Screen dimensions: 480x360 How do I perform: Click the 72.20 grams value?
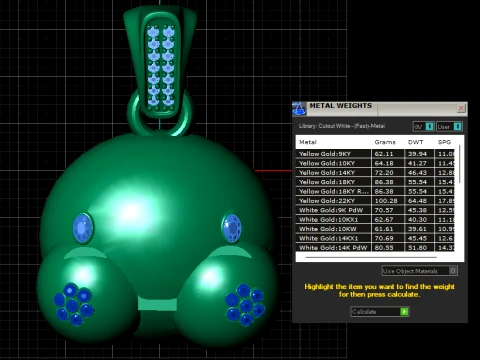pyautogui.click(x=384, y=173)
